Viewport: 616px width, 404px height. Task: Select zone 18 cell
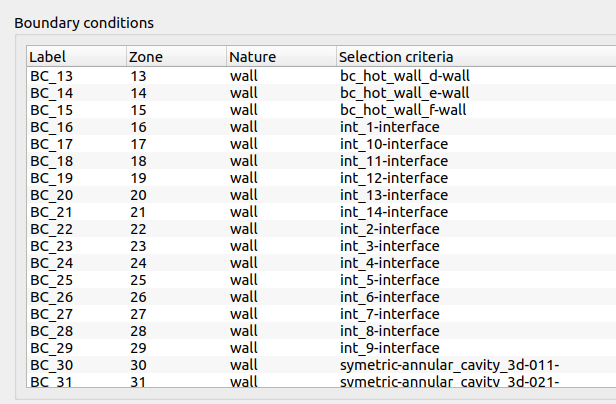[x=139, y=161]
